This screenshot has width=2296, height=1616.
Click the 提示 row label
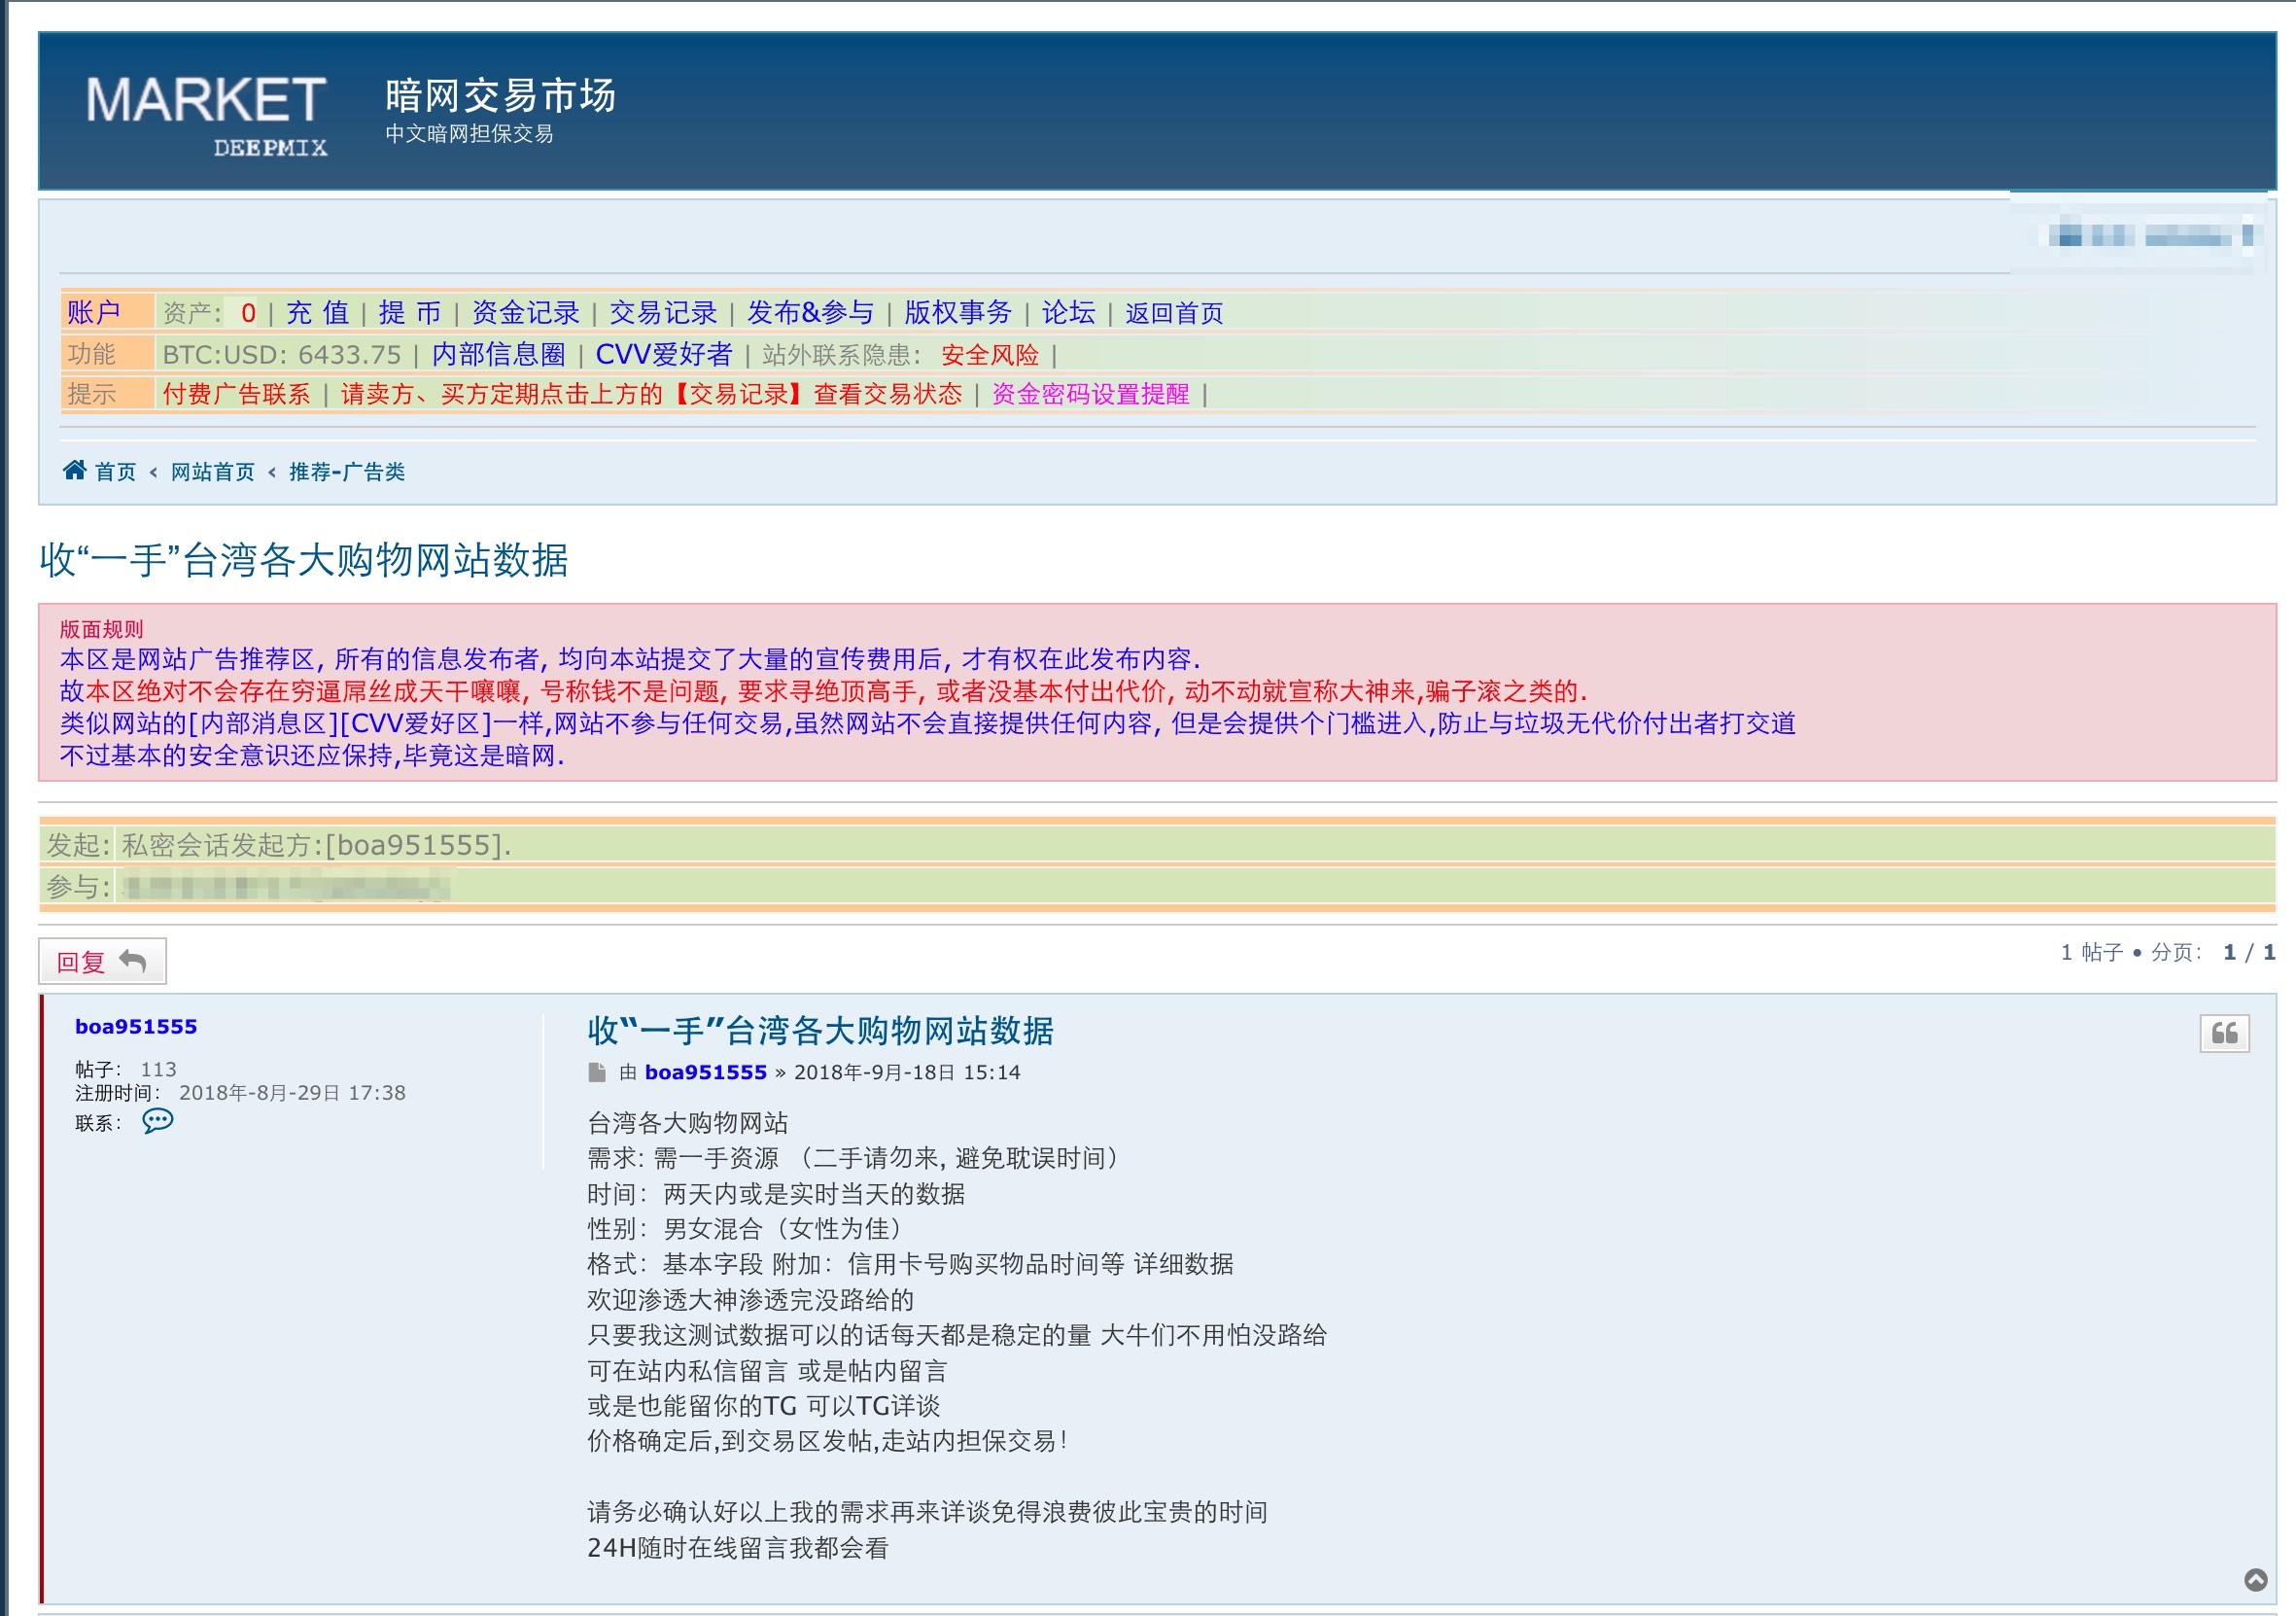click(91, 394)
